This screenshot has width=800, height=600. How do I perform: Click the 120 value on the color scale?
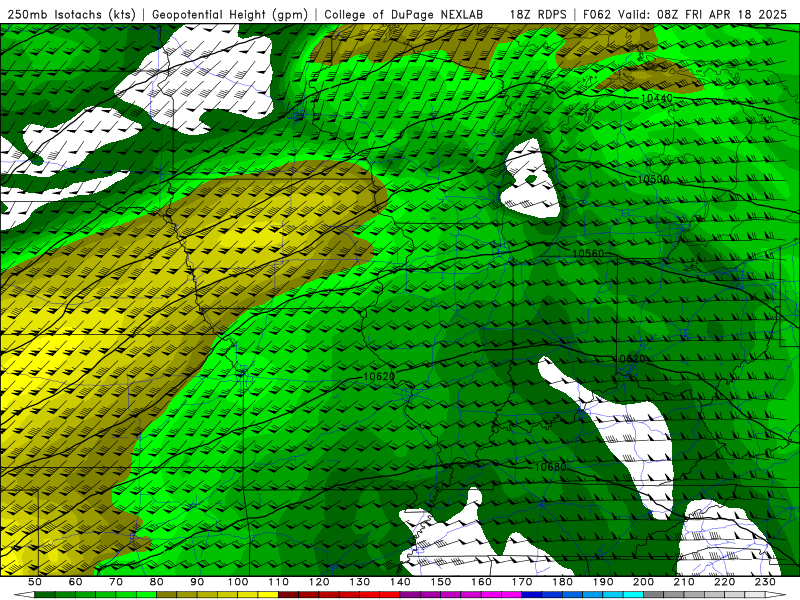pyautogui.click(x=319, y=582)
